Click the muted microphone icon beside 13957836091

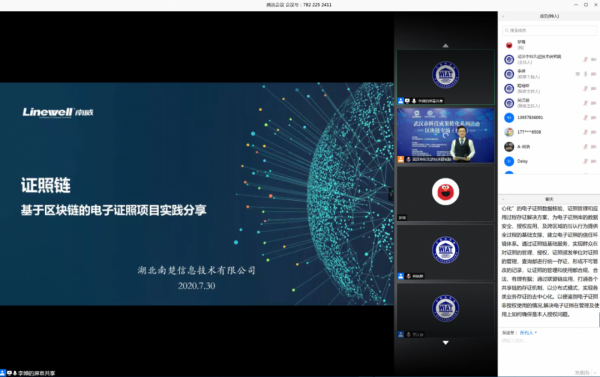pyautogui.click(x=585, y=118)
